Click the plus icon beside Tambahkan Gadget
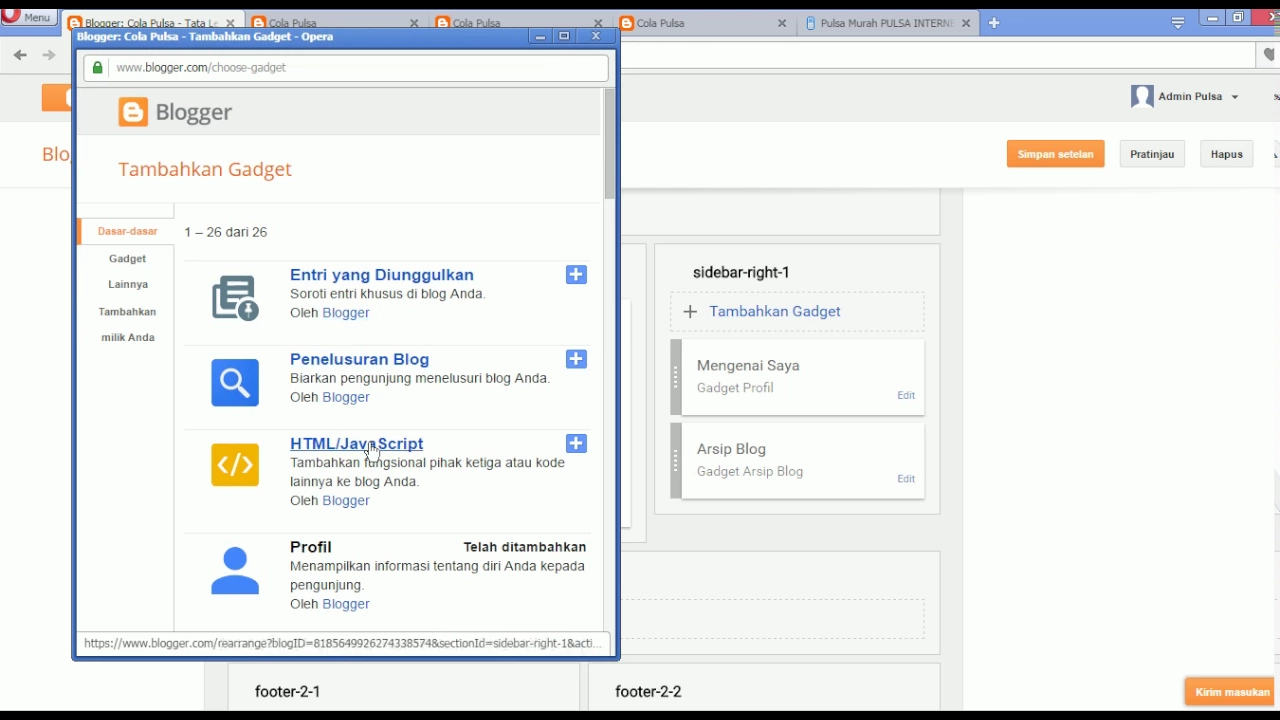Screen dimensions: 1280x720 pos(690,312)
